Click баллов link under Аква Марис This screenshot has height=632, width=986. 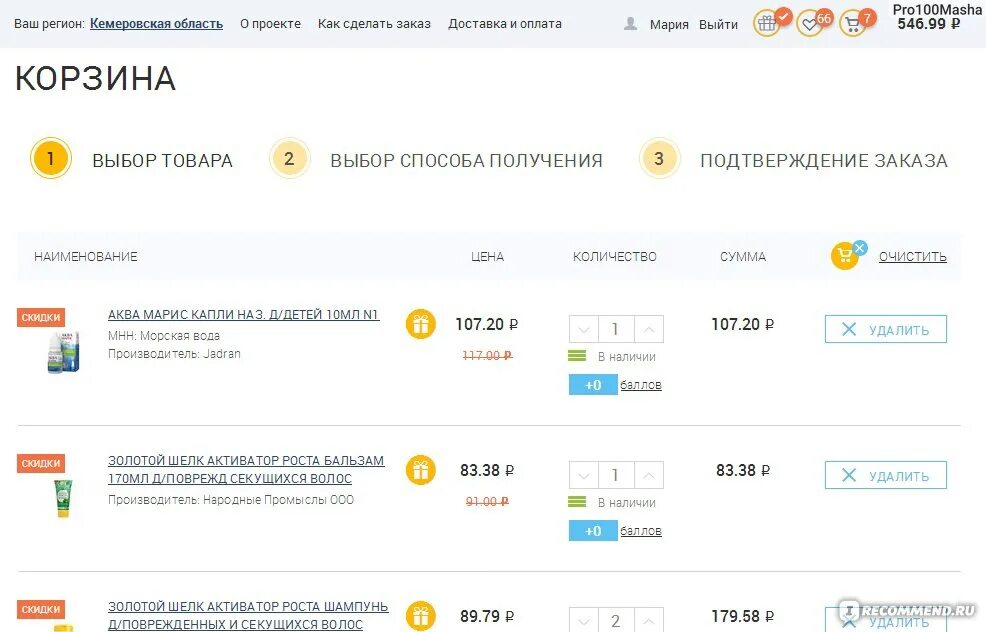point(641,385)
